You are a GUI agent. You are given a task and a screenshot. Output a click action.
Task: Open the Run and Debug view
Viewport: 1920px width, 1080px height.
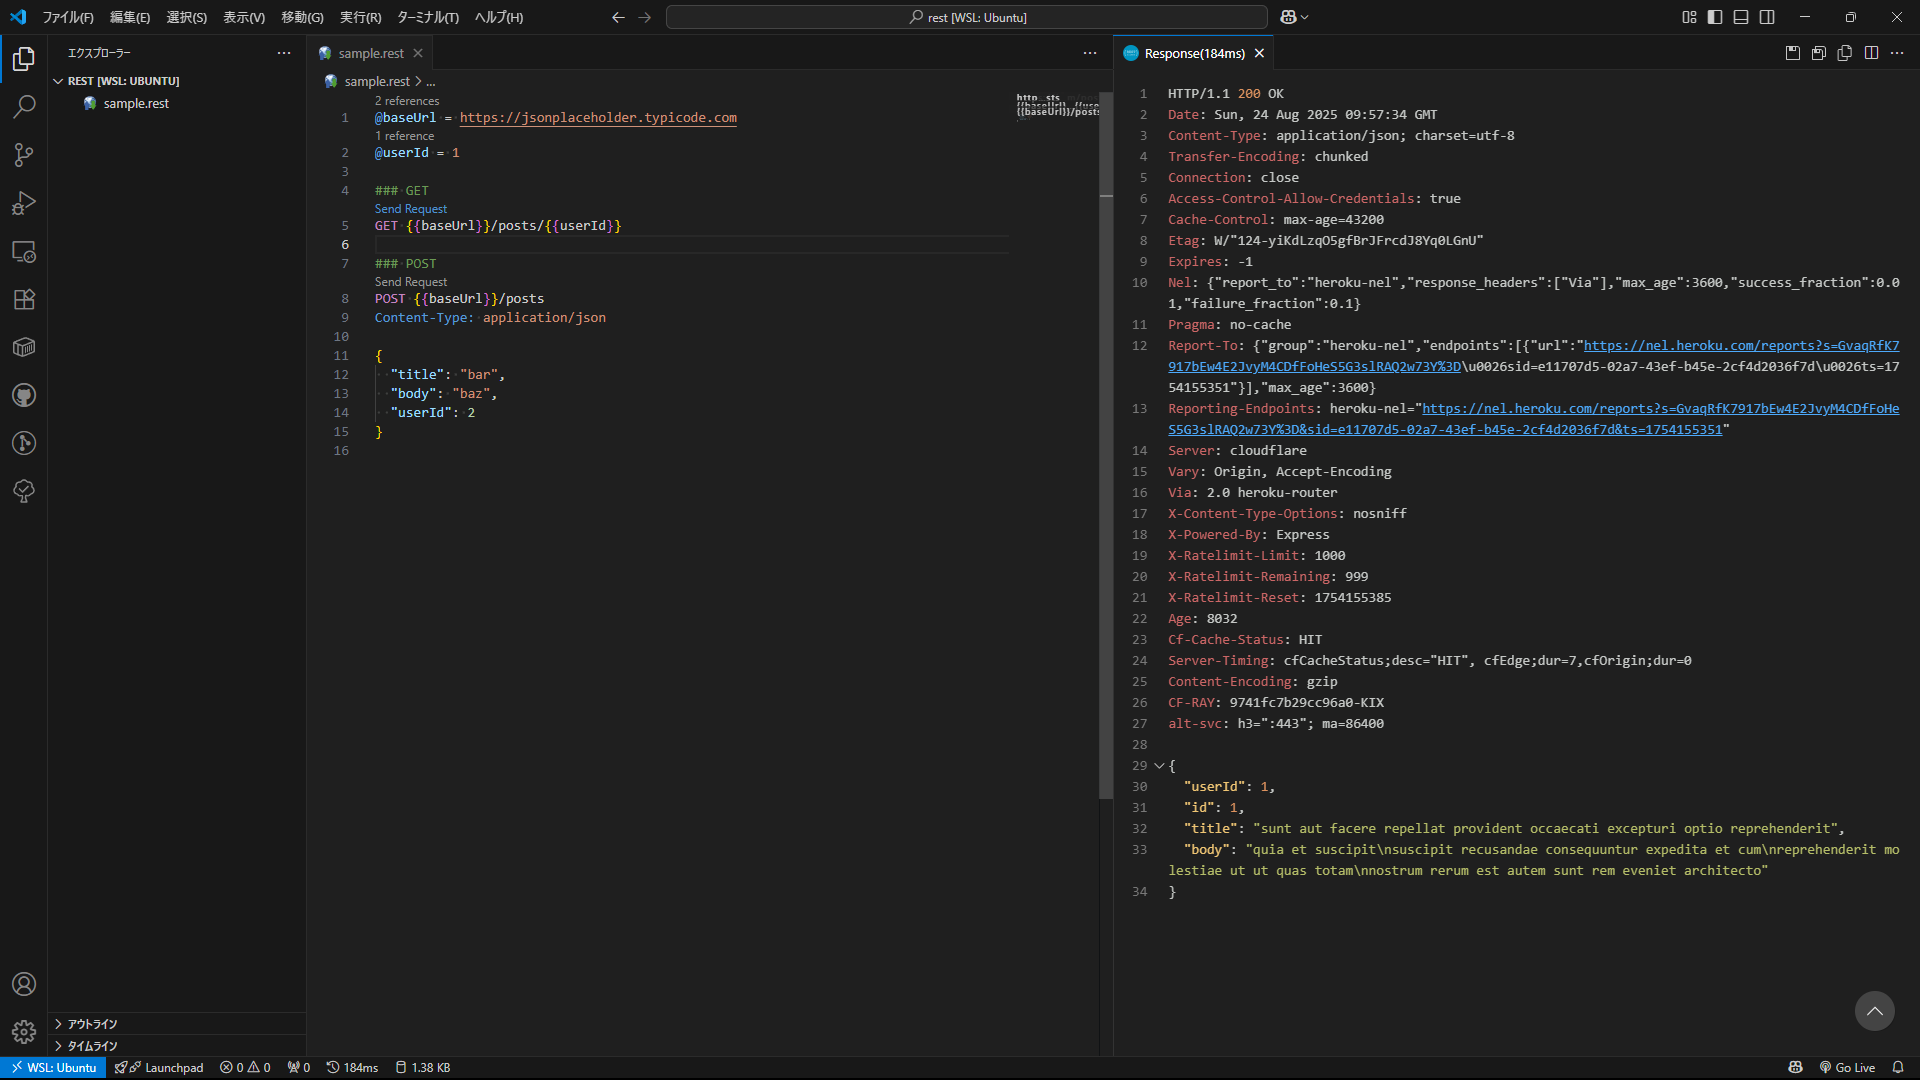click(24, 203)
